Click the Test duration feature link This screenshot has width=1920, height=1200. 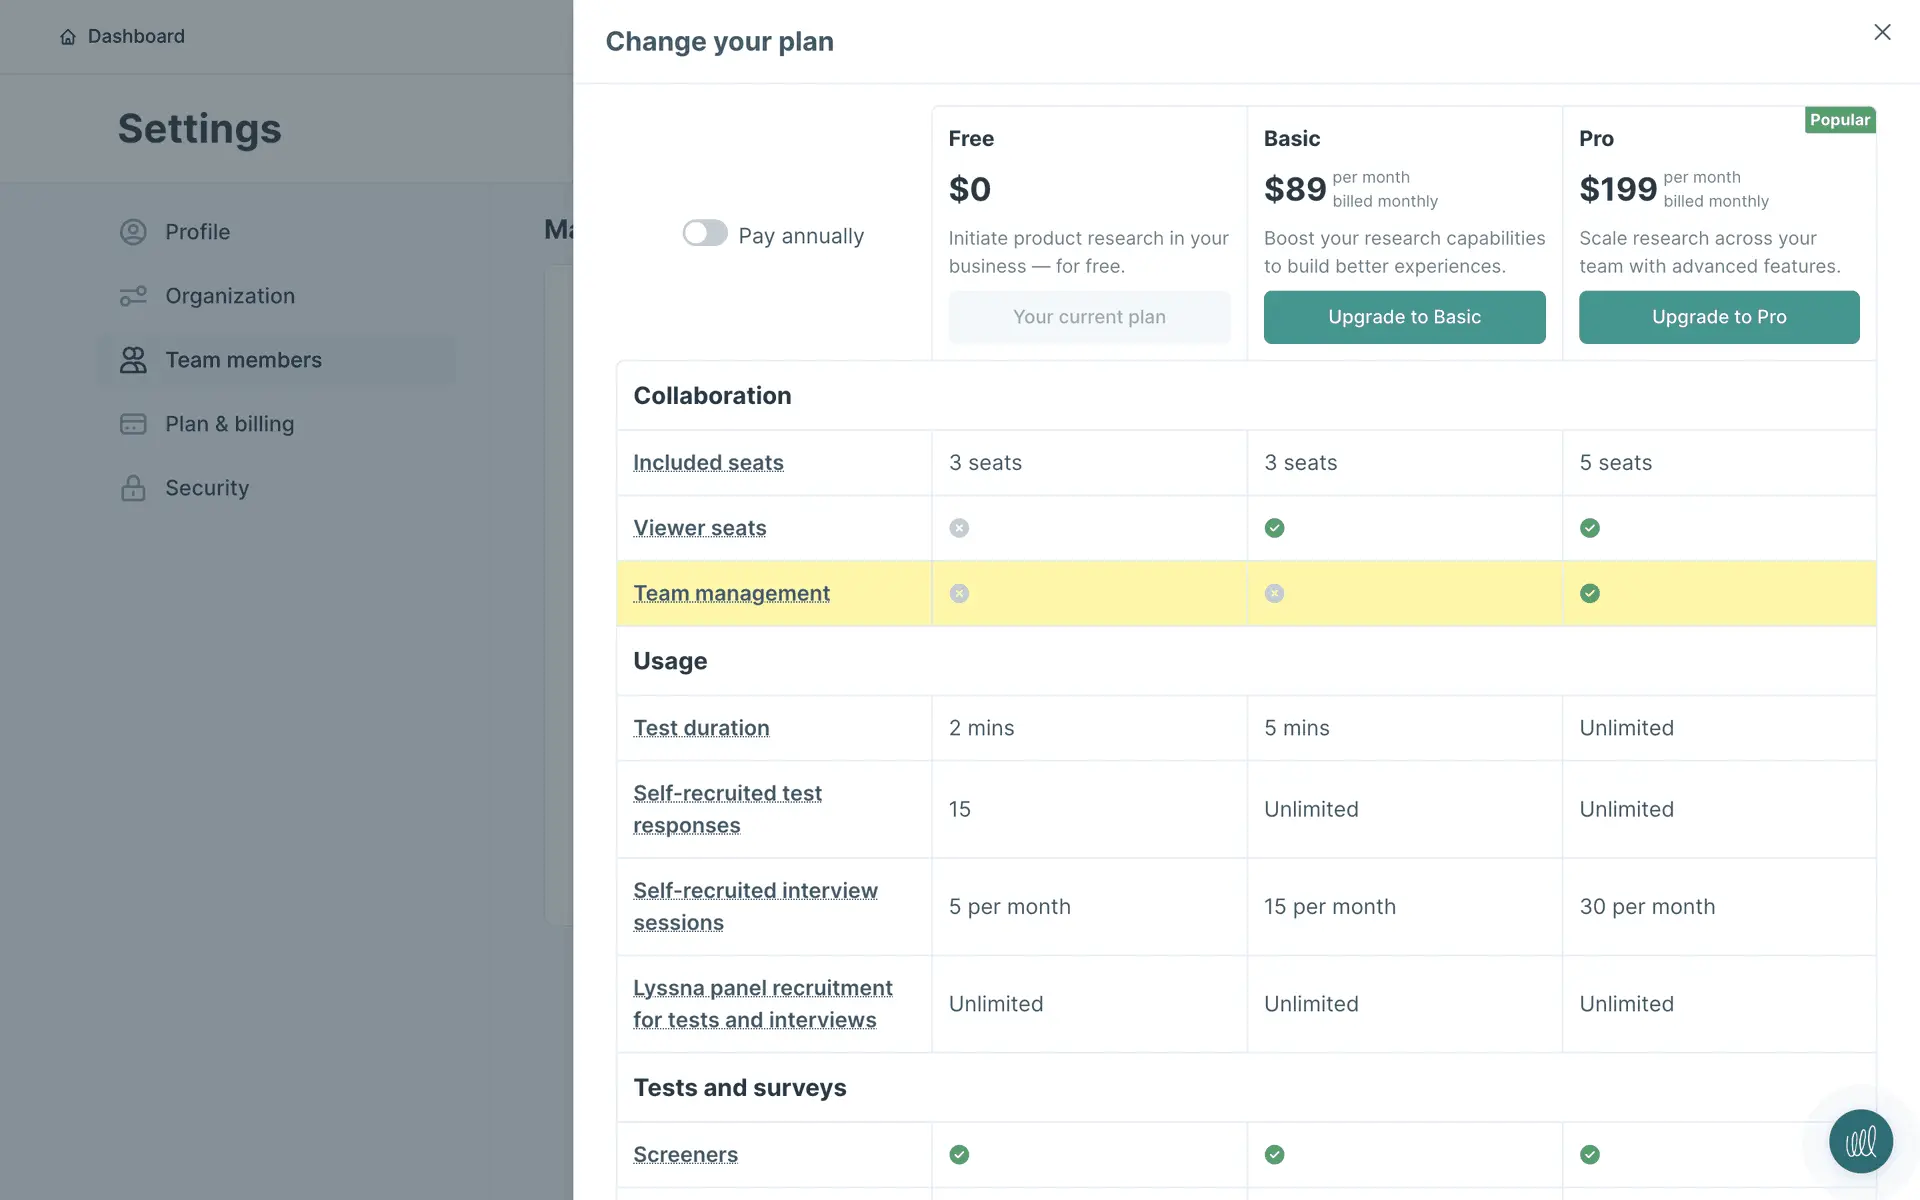coord(701,728)
